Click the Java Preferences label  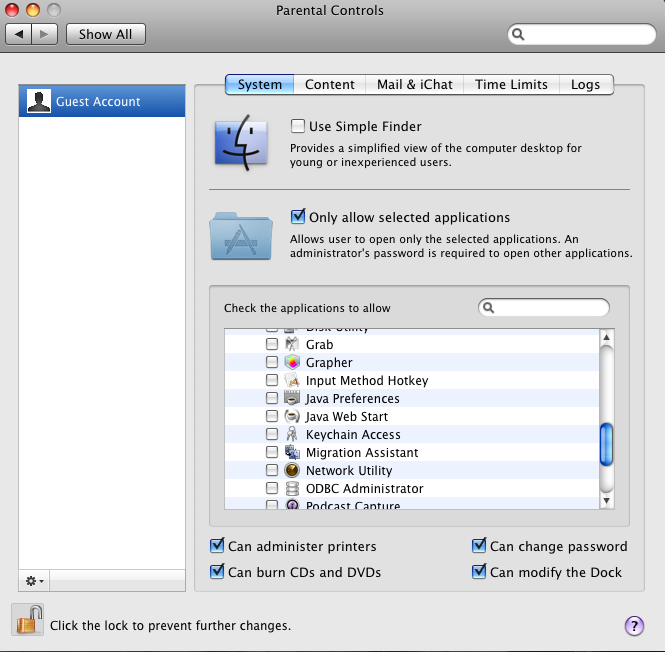(352, 399)
